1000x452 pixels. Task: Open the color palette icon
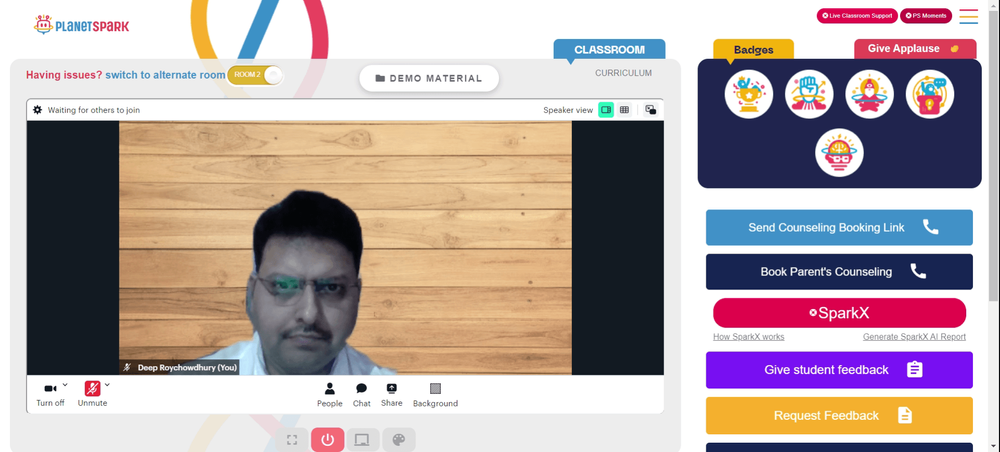coord(399,440)
